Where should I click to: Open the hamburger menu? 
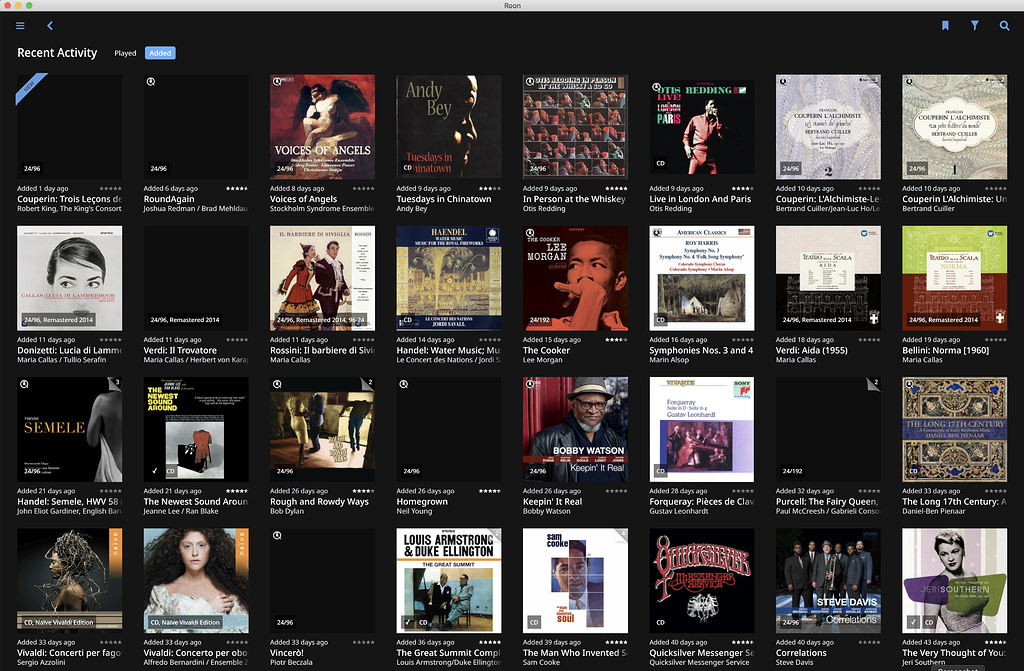[19, 26]
